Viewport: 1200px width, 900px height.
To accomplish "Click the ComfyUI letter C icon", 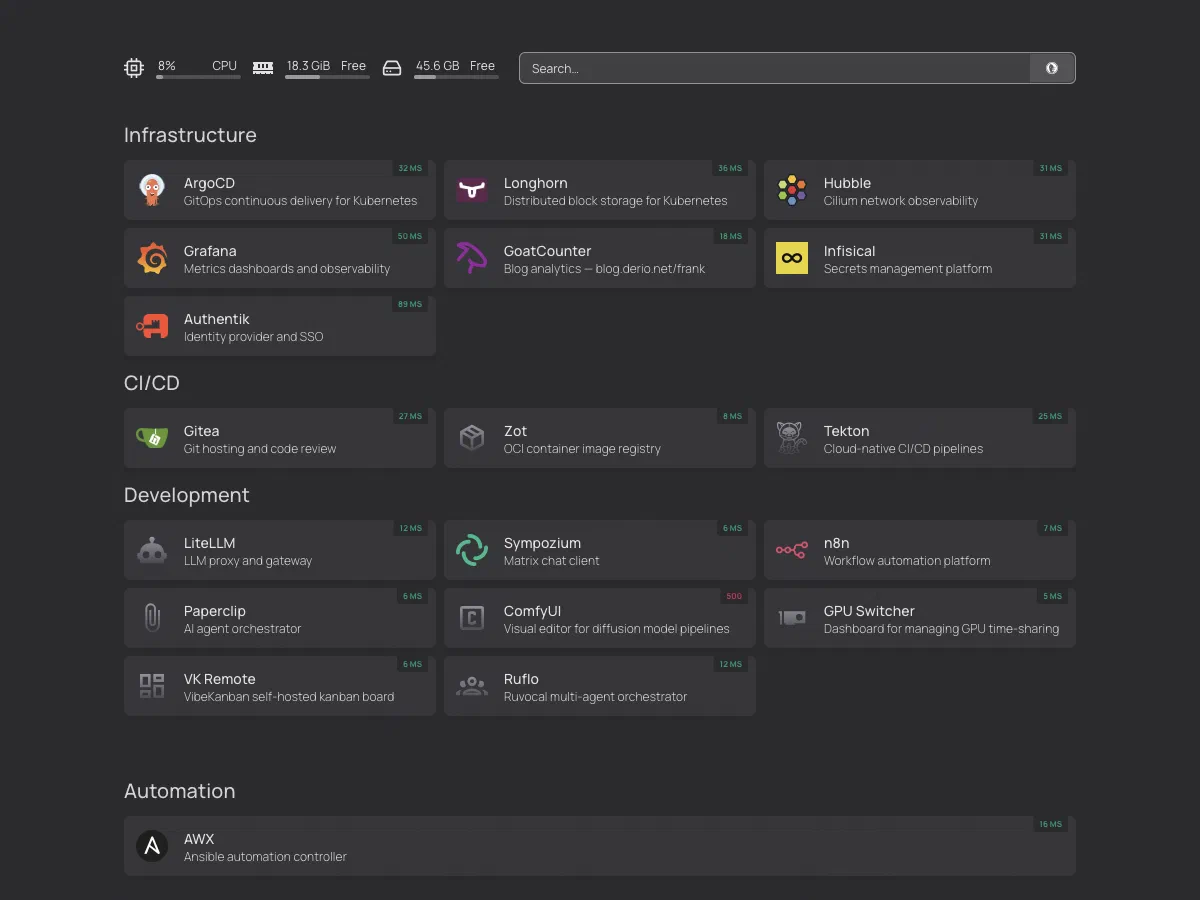I will pos(472,618).
